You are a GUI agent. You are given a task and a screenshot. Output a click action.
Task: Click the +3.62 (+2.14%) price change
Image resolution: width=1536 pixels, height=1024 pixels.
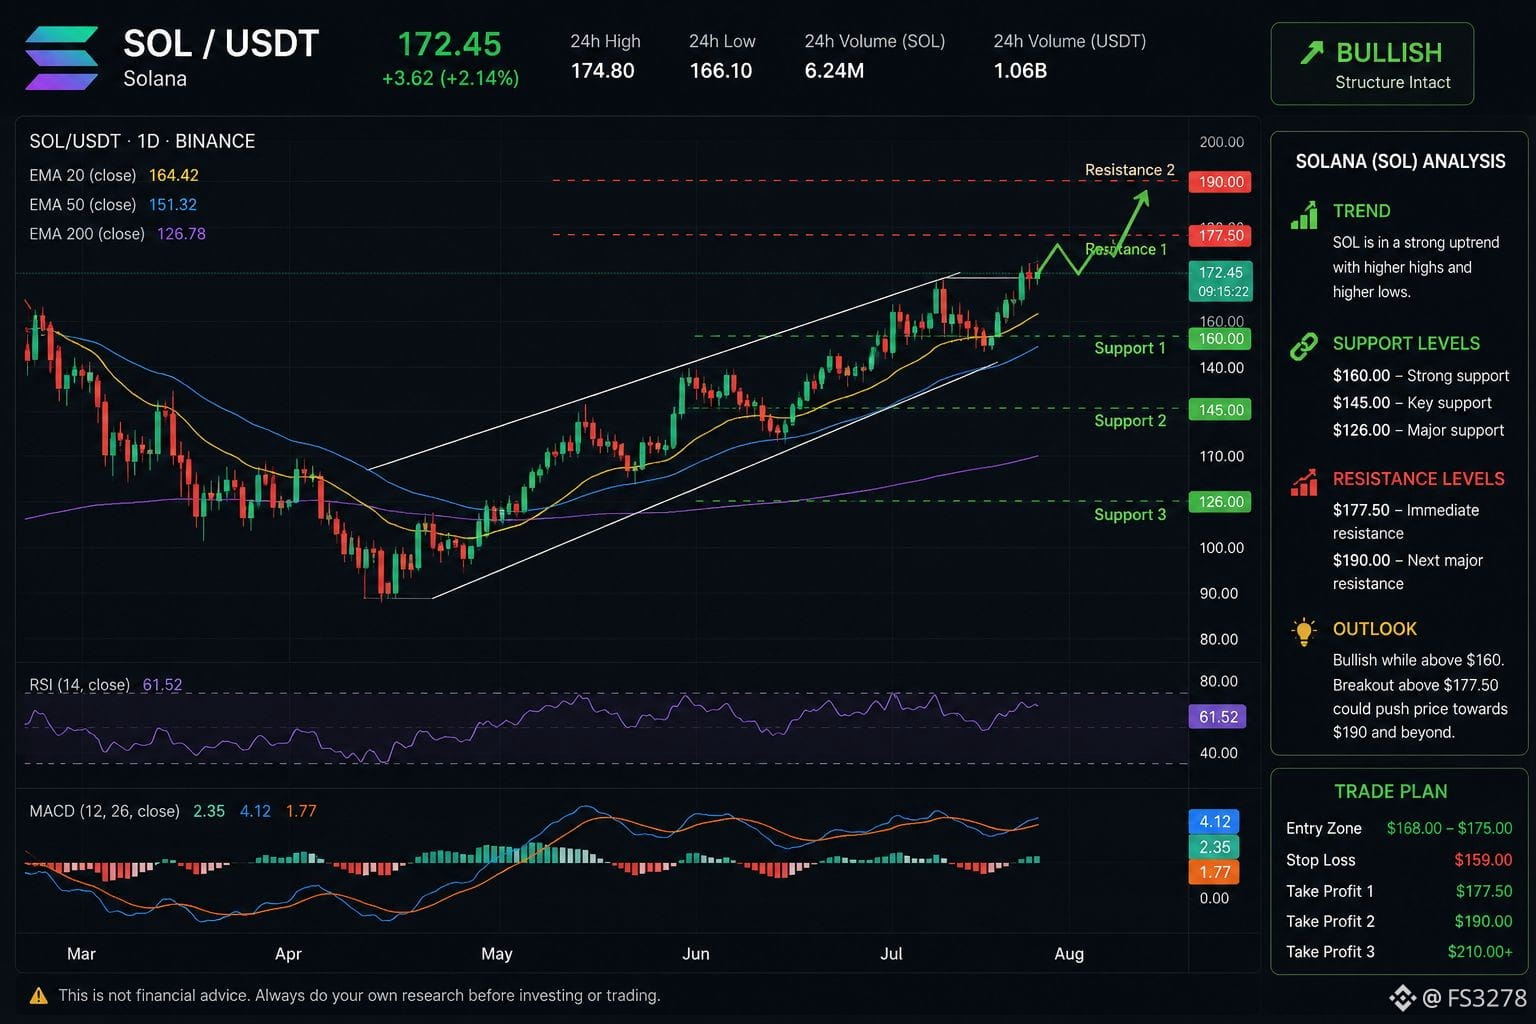[450, 78]
